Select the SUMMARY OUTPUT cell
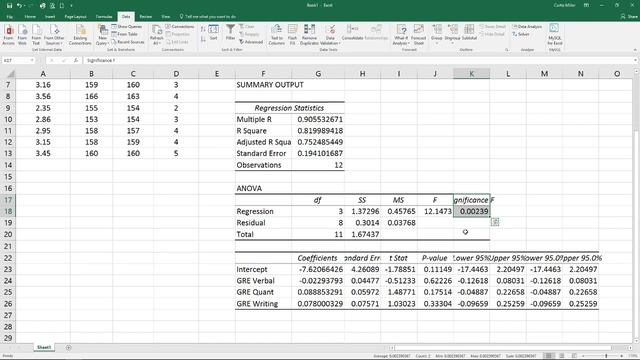The width and height of the screenshot is (640, 360). tap(263, 85)
